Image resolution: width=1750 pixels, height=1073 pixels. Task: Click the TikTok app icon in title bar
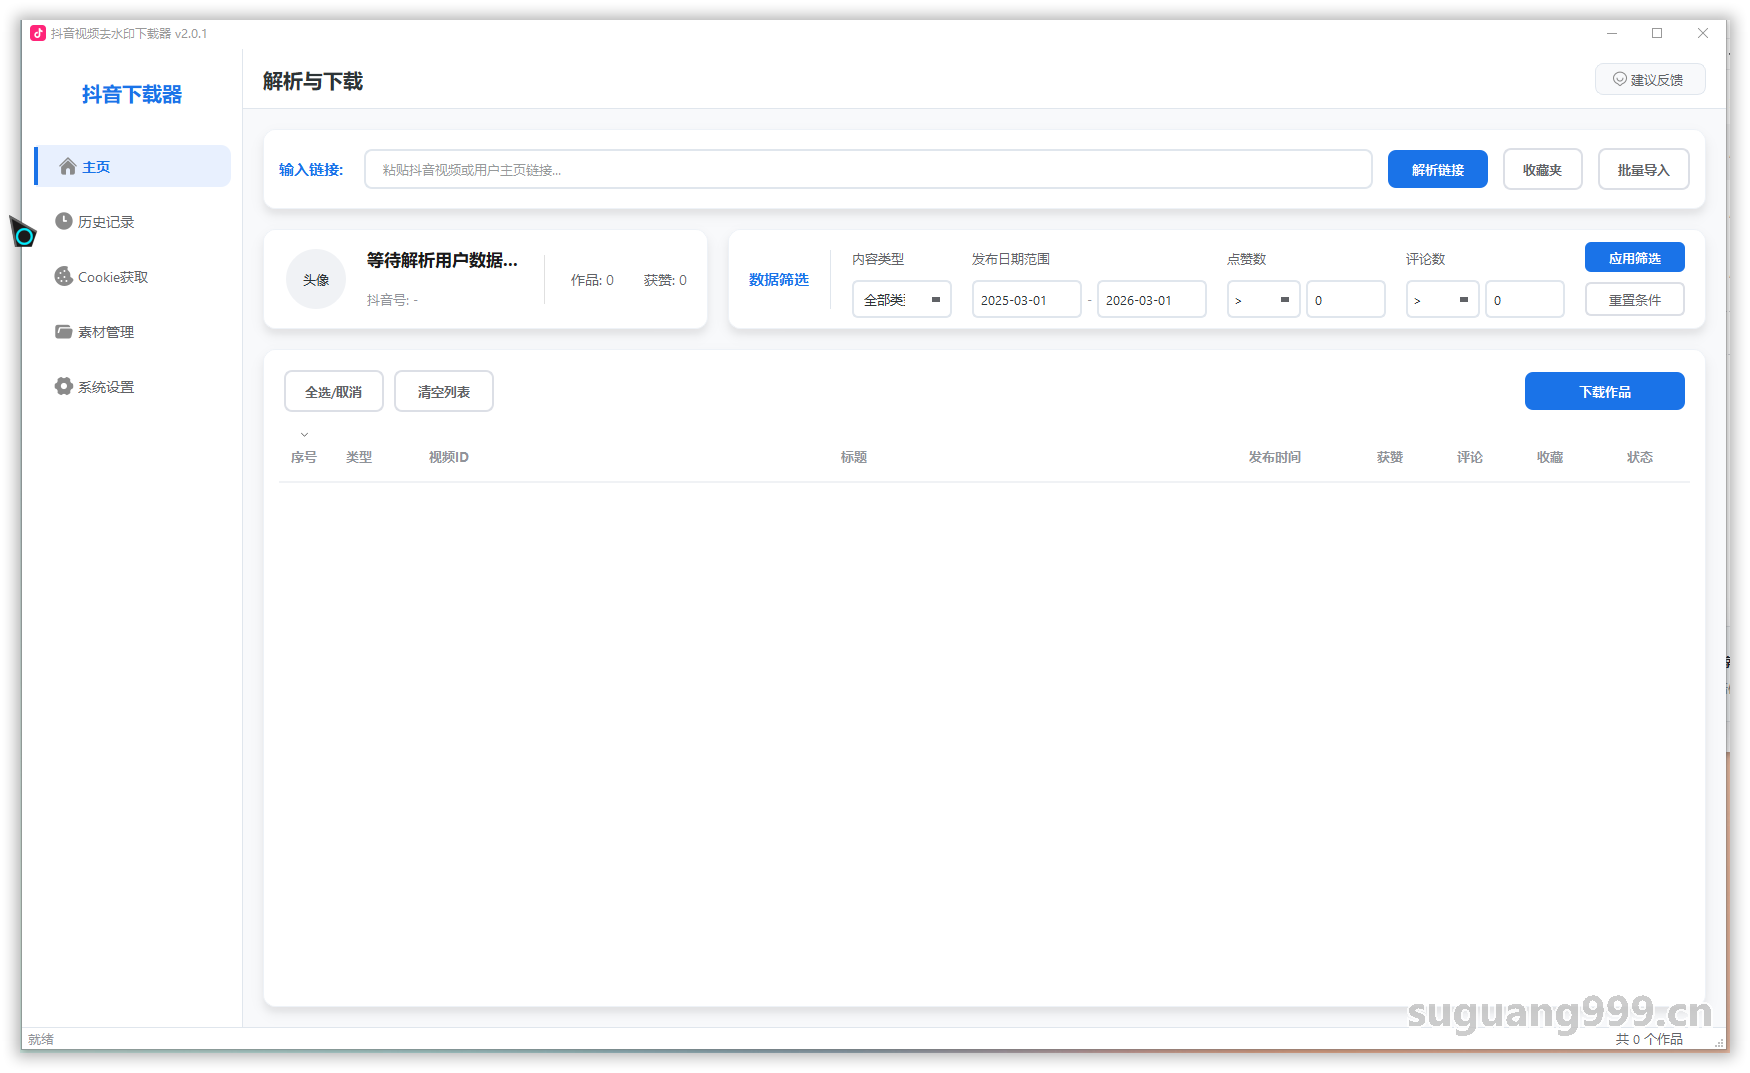pyautogui.click(x=38, y=33)
